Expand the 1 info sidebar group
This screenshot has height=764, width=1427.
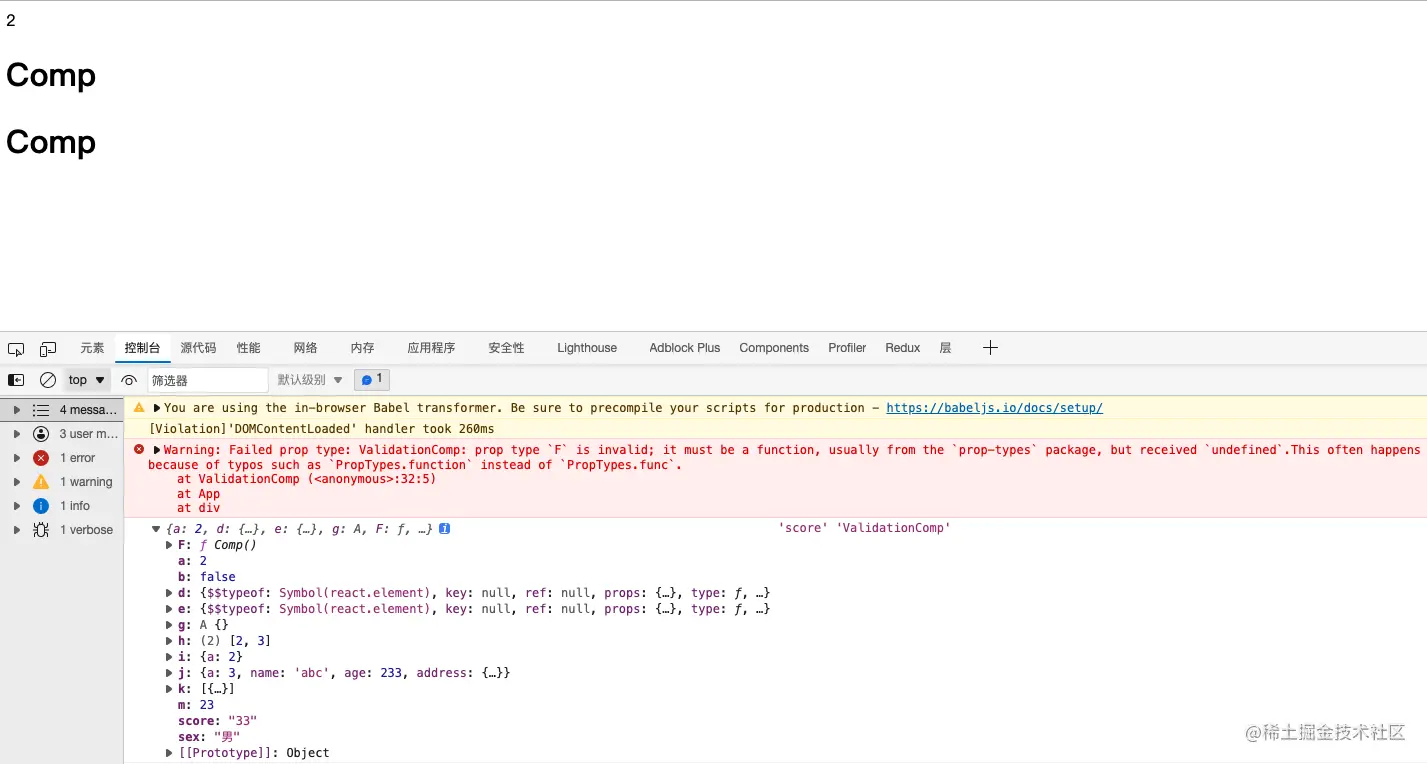(x=16, y=506)
